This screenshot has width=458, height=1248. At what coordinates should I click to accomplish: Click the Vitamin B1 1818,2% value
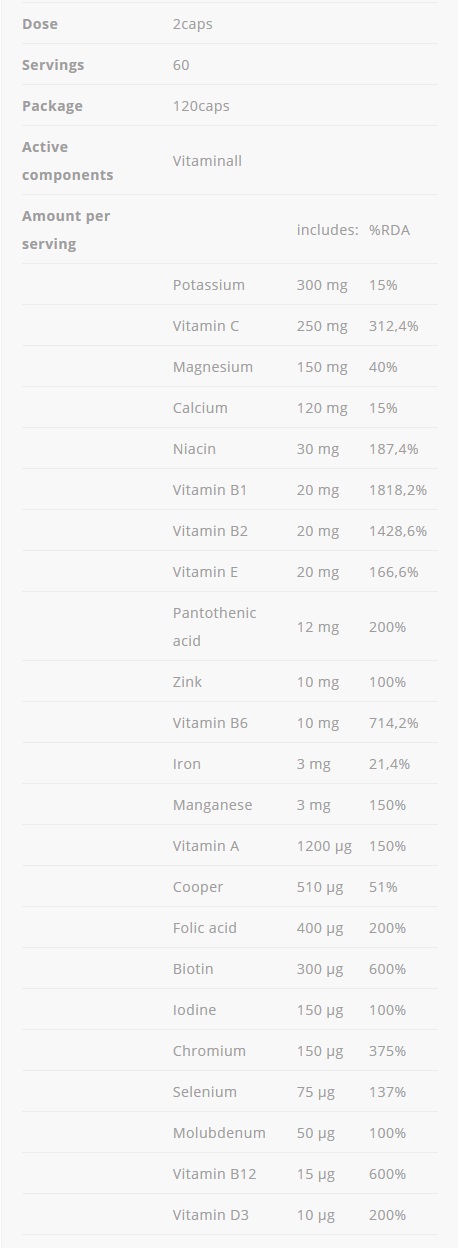(x=397, y=490)
